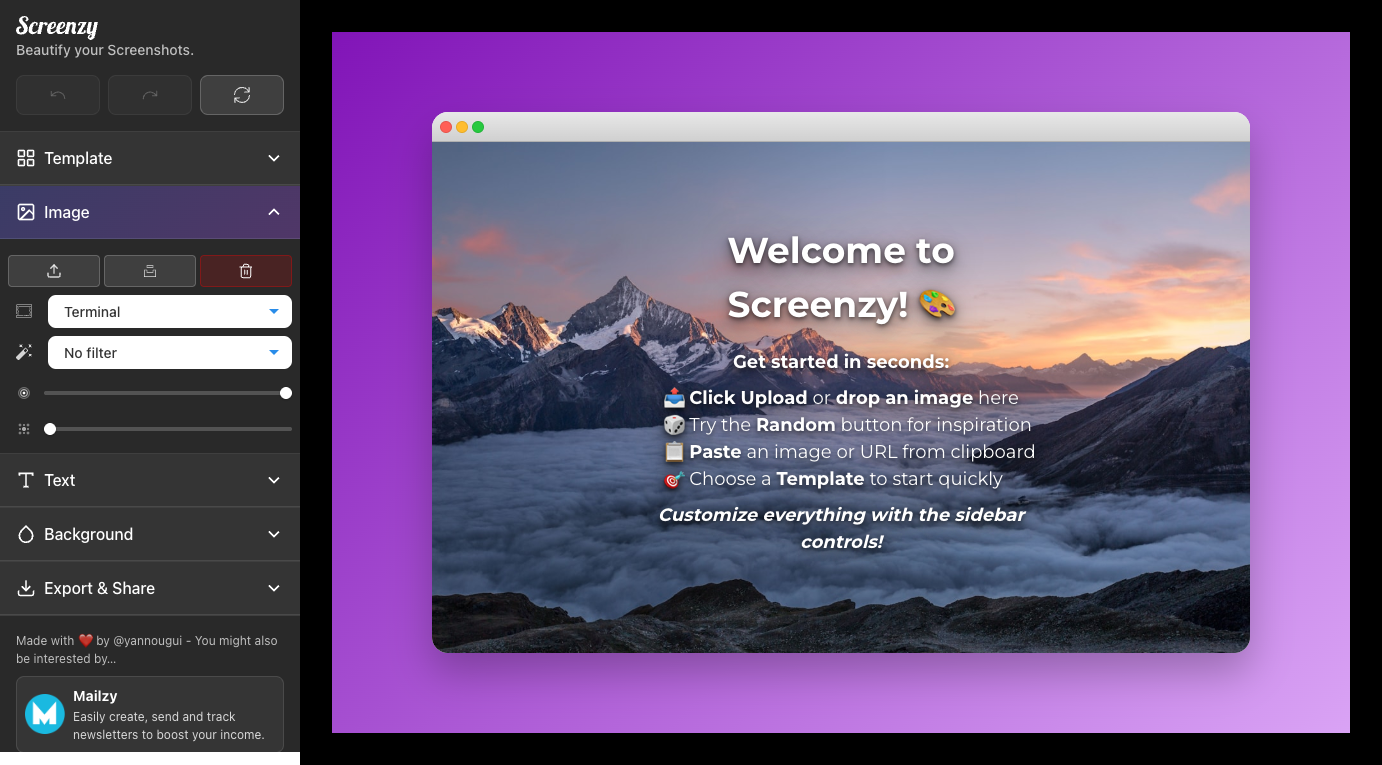This screenshot has width=1382, height=765.
Task: Click the paste-from-clipboard icon button
Action: [150, 271]
